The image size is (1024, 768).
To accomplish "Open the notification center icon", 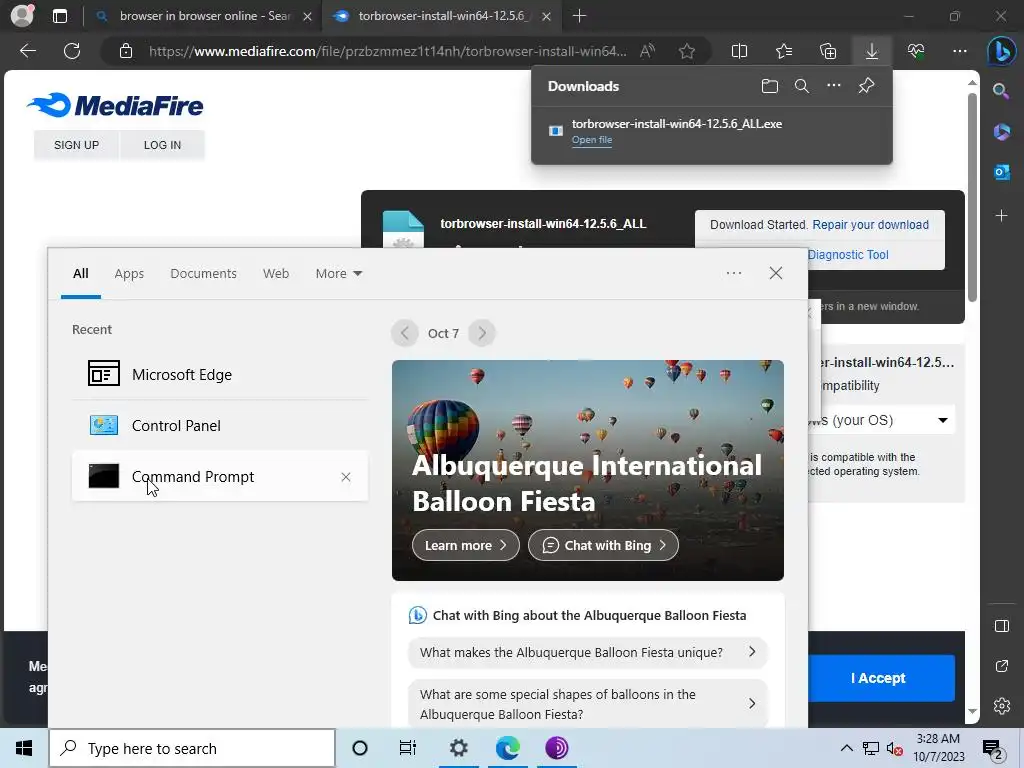I will tap(993, 748).
